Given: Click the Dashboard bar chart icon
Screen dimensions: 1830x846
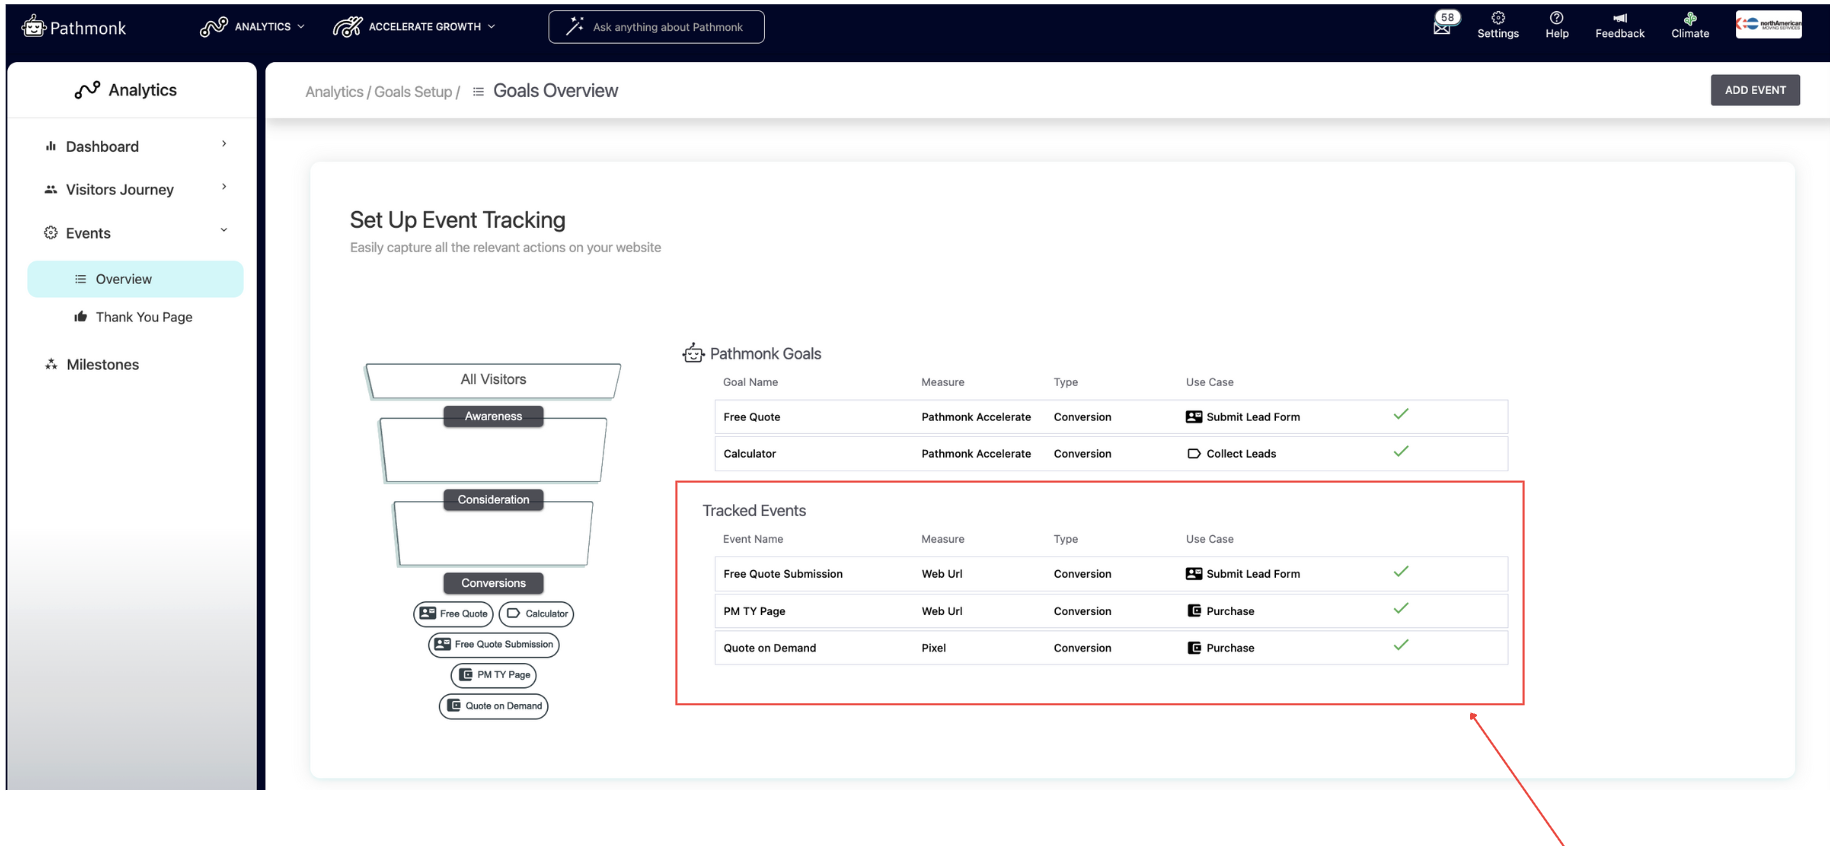Looking at the screenshot, I should pyautogui.click(x=51, y=146).
